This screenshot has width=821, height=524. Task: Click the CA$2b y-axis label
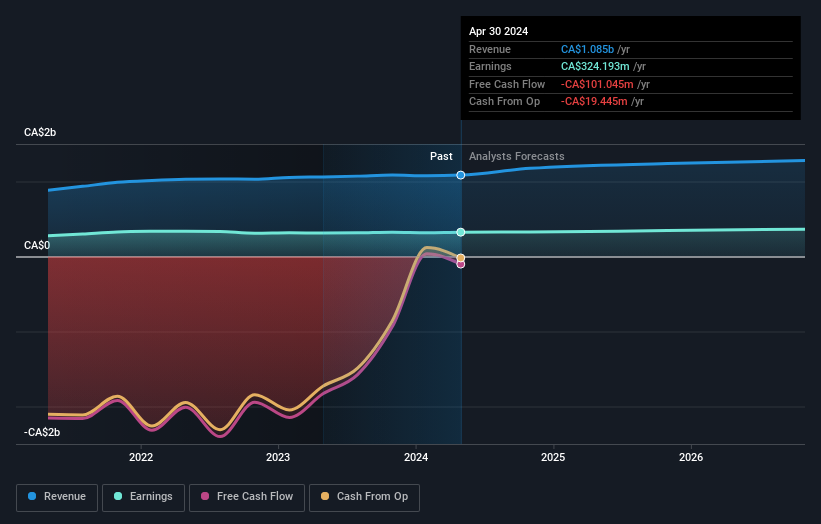[x=40, y=132]
